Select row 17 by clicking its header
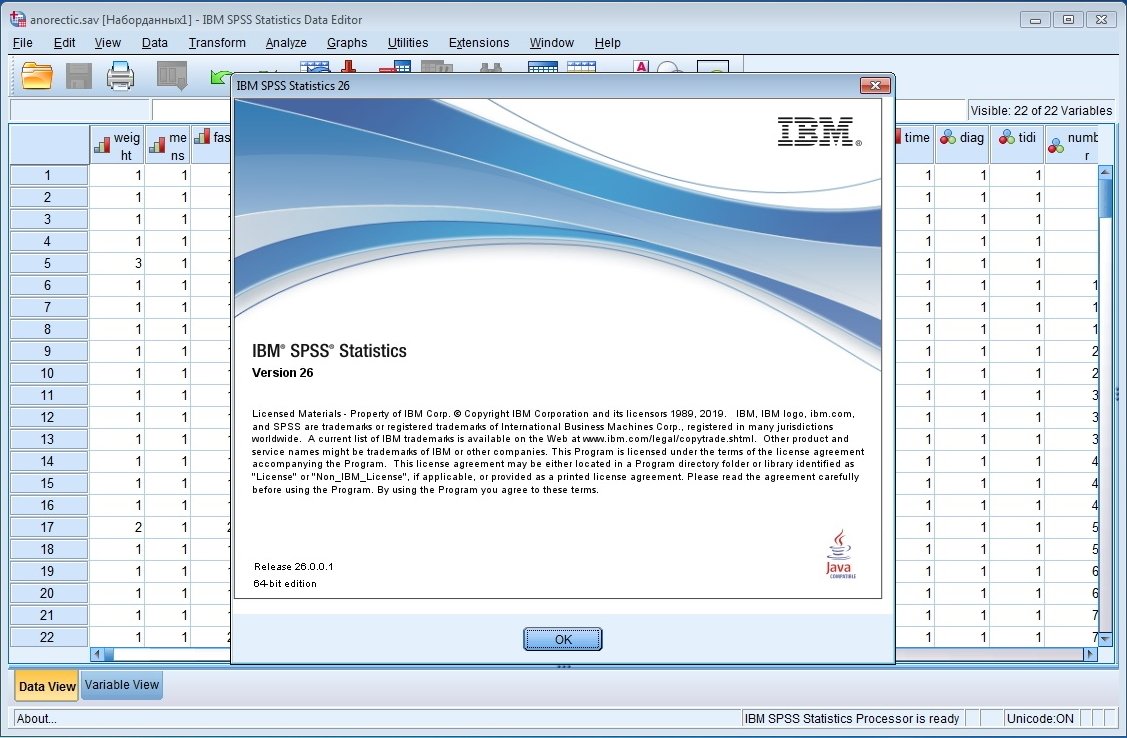Image resolution: width=1127 pixels, height=738 pixels. 48,527
